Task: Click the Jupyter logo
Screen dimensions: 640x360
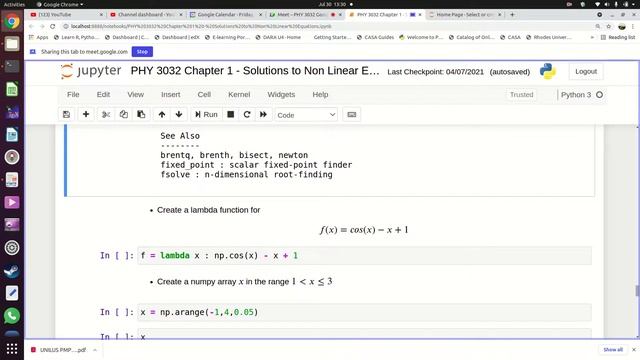Action: coord(91,71)
